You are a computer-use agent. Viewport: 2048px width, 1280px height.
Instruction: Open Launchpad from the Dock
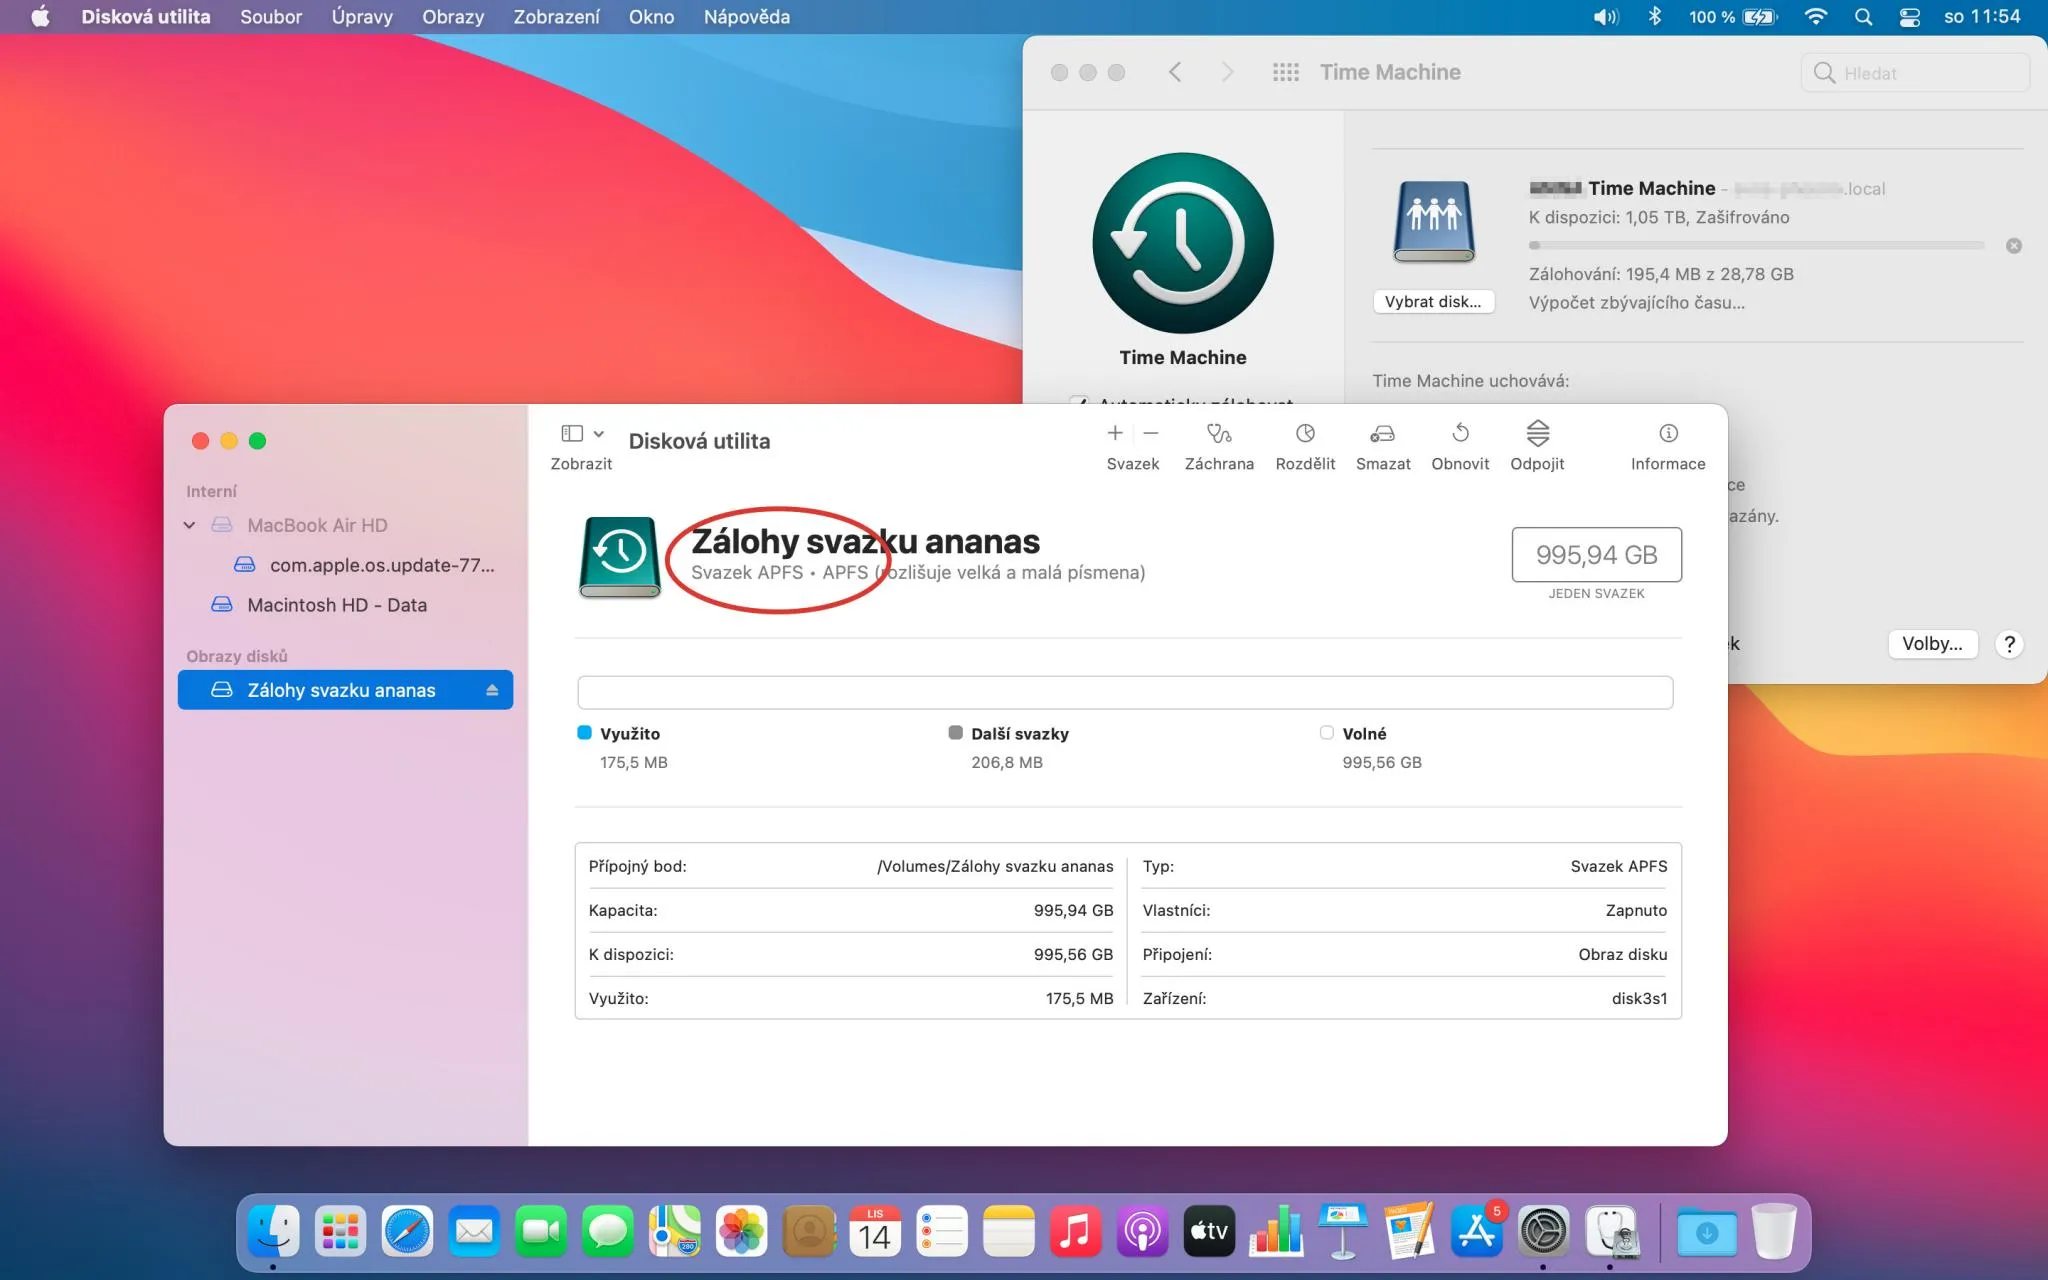pyautogui.click(x=340, y=1231)
